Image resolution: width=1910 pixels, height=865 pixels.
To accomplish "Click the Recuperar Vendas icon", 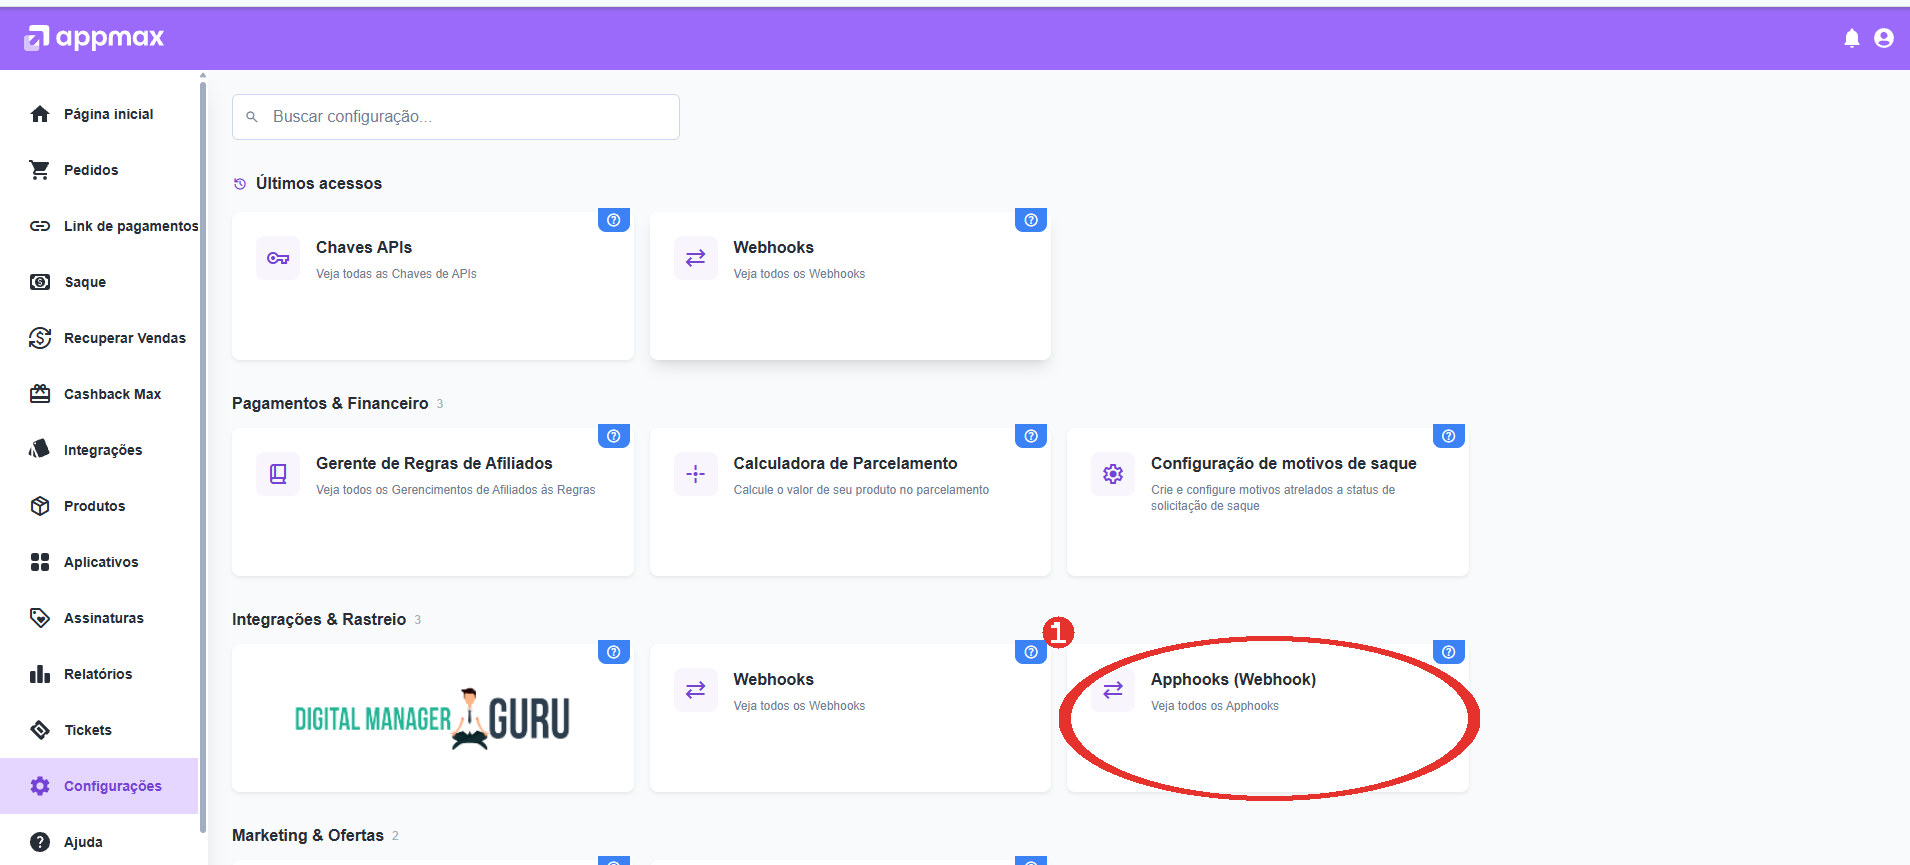I will tap(40, 338).
